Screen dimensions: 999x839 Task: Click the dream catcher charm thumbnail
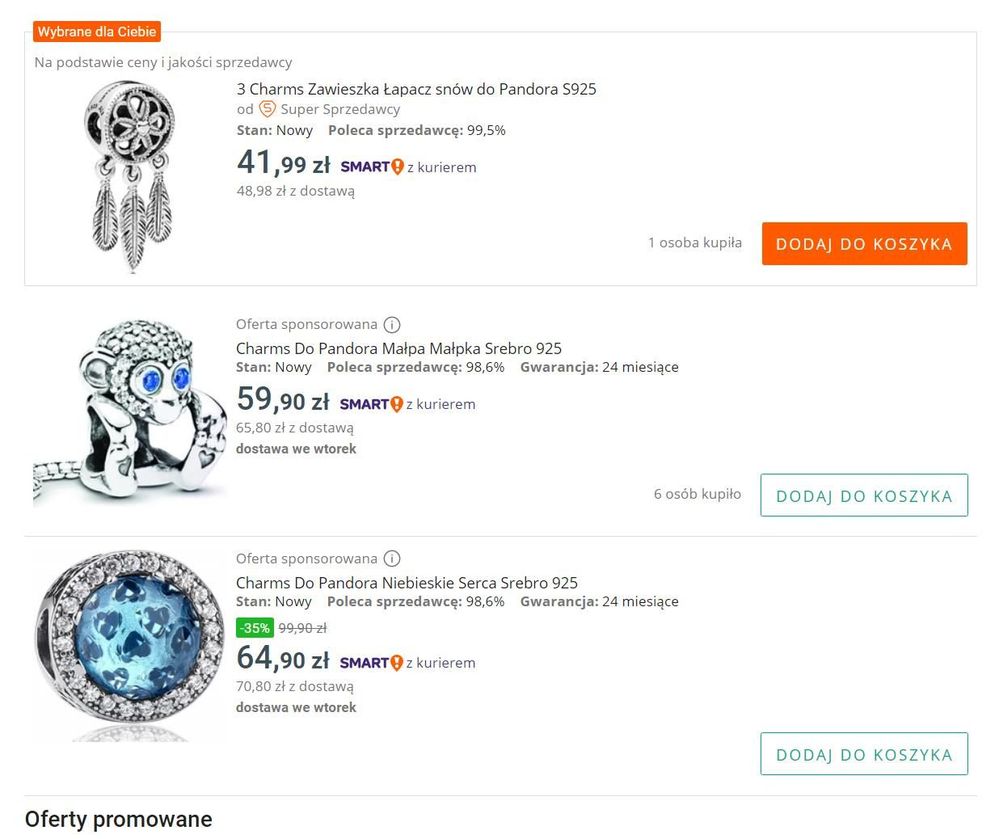[130, 176]
